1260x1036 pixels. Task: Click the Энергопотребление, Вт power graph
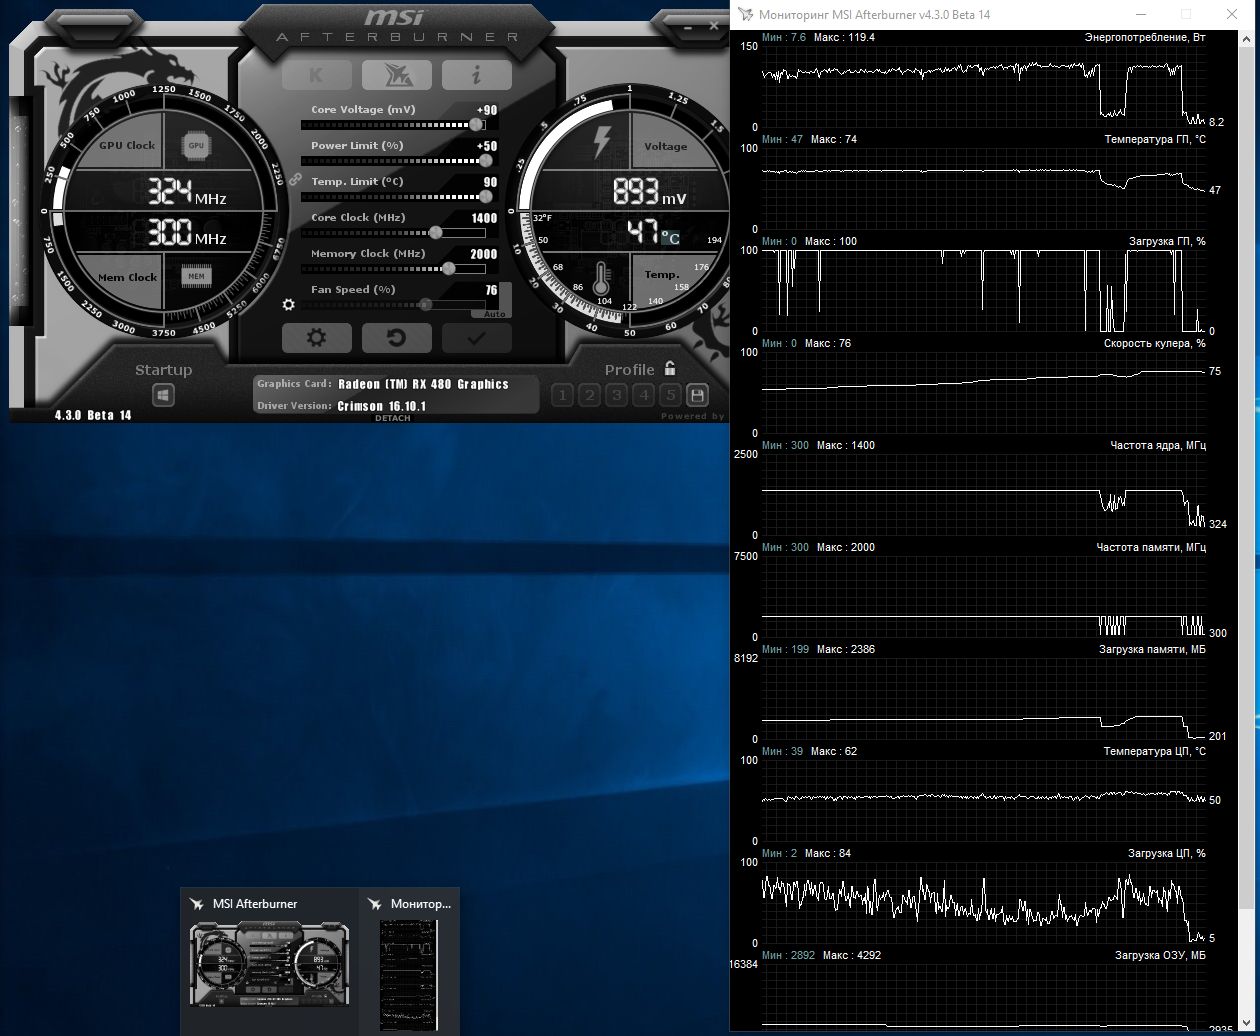(984, 86)
